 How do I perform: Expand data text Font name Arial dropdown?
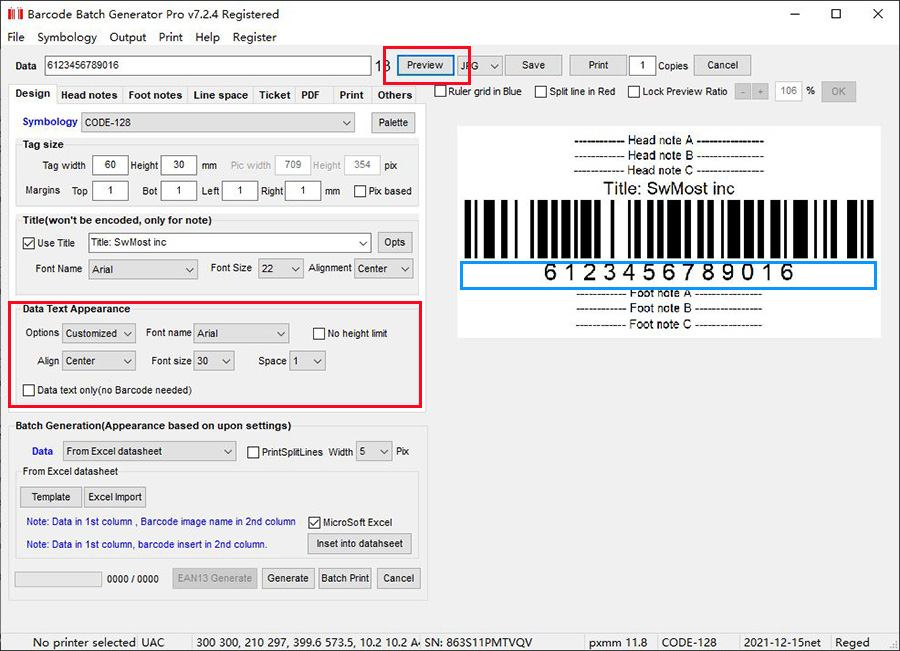[241, 334]
